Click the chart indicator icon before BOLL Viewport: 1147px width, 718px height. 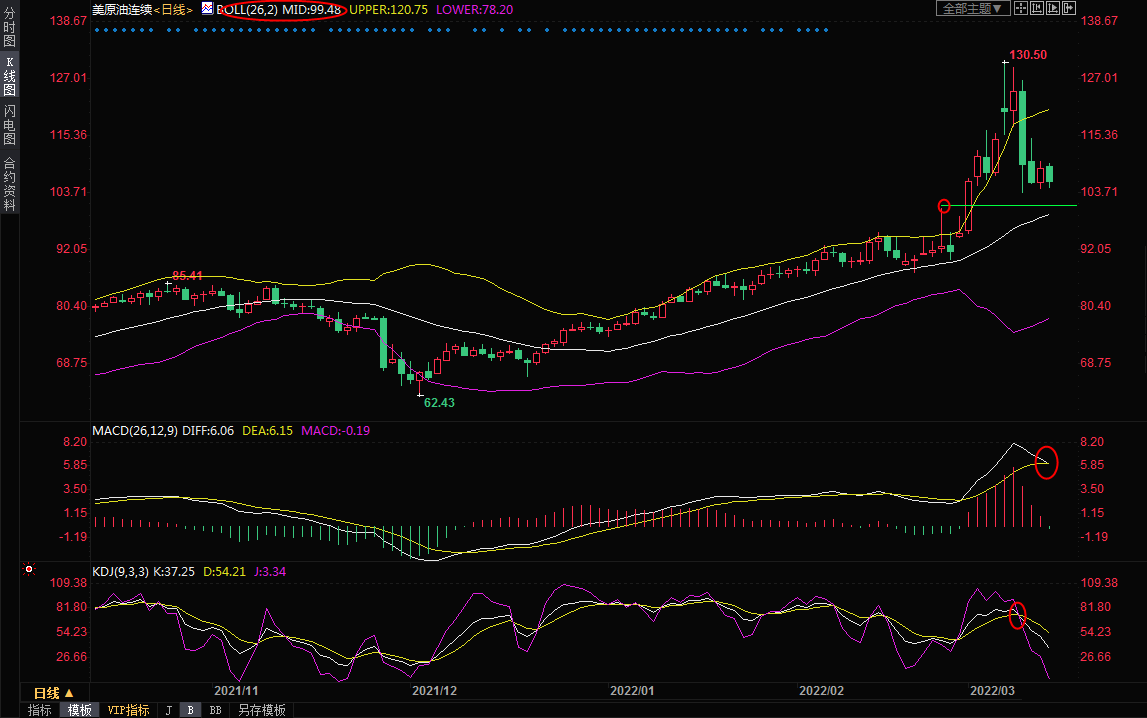pyautogui.click(x=207, y=8)
